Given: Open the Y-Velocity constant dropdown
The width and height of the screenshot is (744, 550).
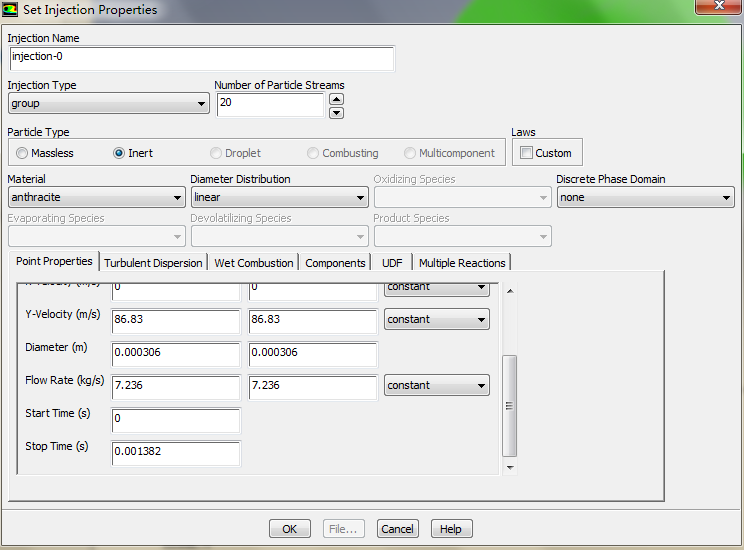Looking at the screenshot, I should coord(437,319).
